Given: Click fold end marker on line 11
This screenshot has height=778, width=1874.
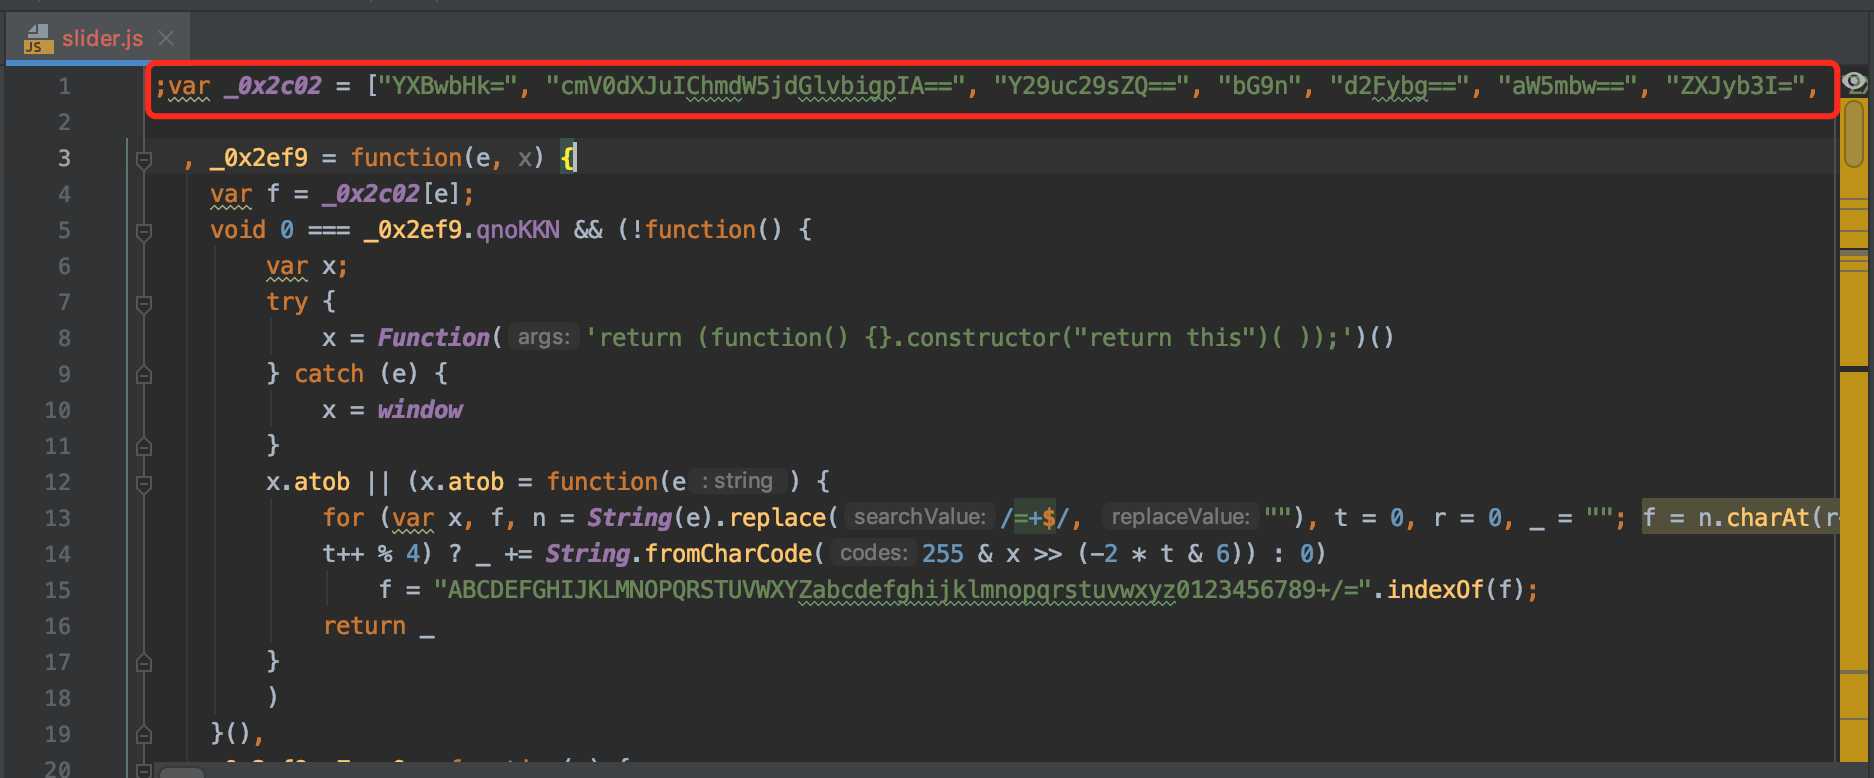Looking at the screenshot, I should pyautogui.click(x=144, y=446).
